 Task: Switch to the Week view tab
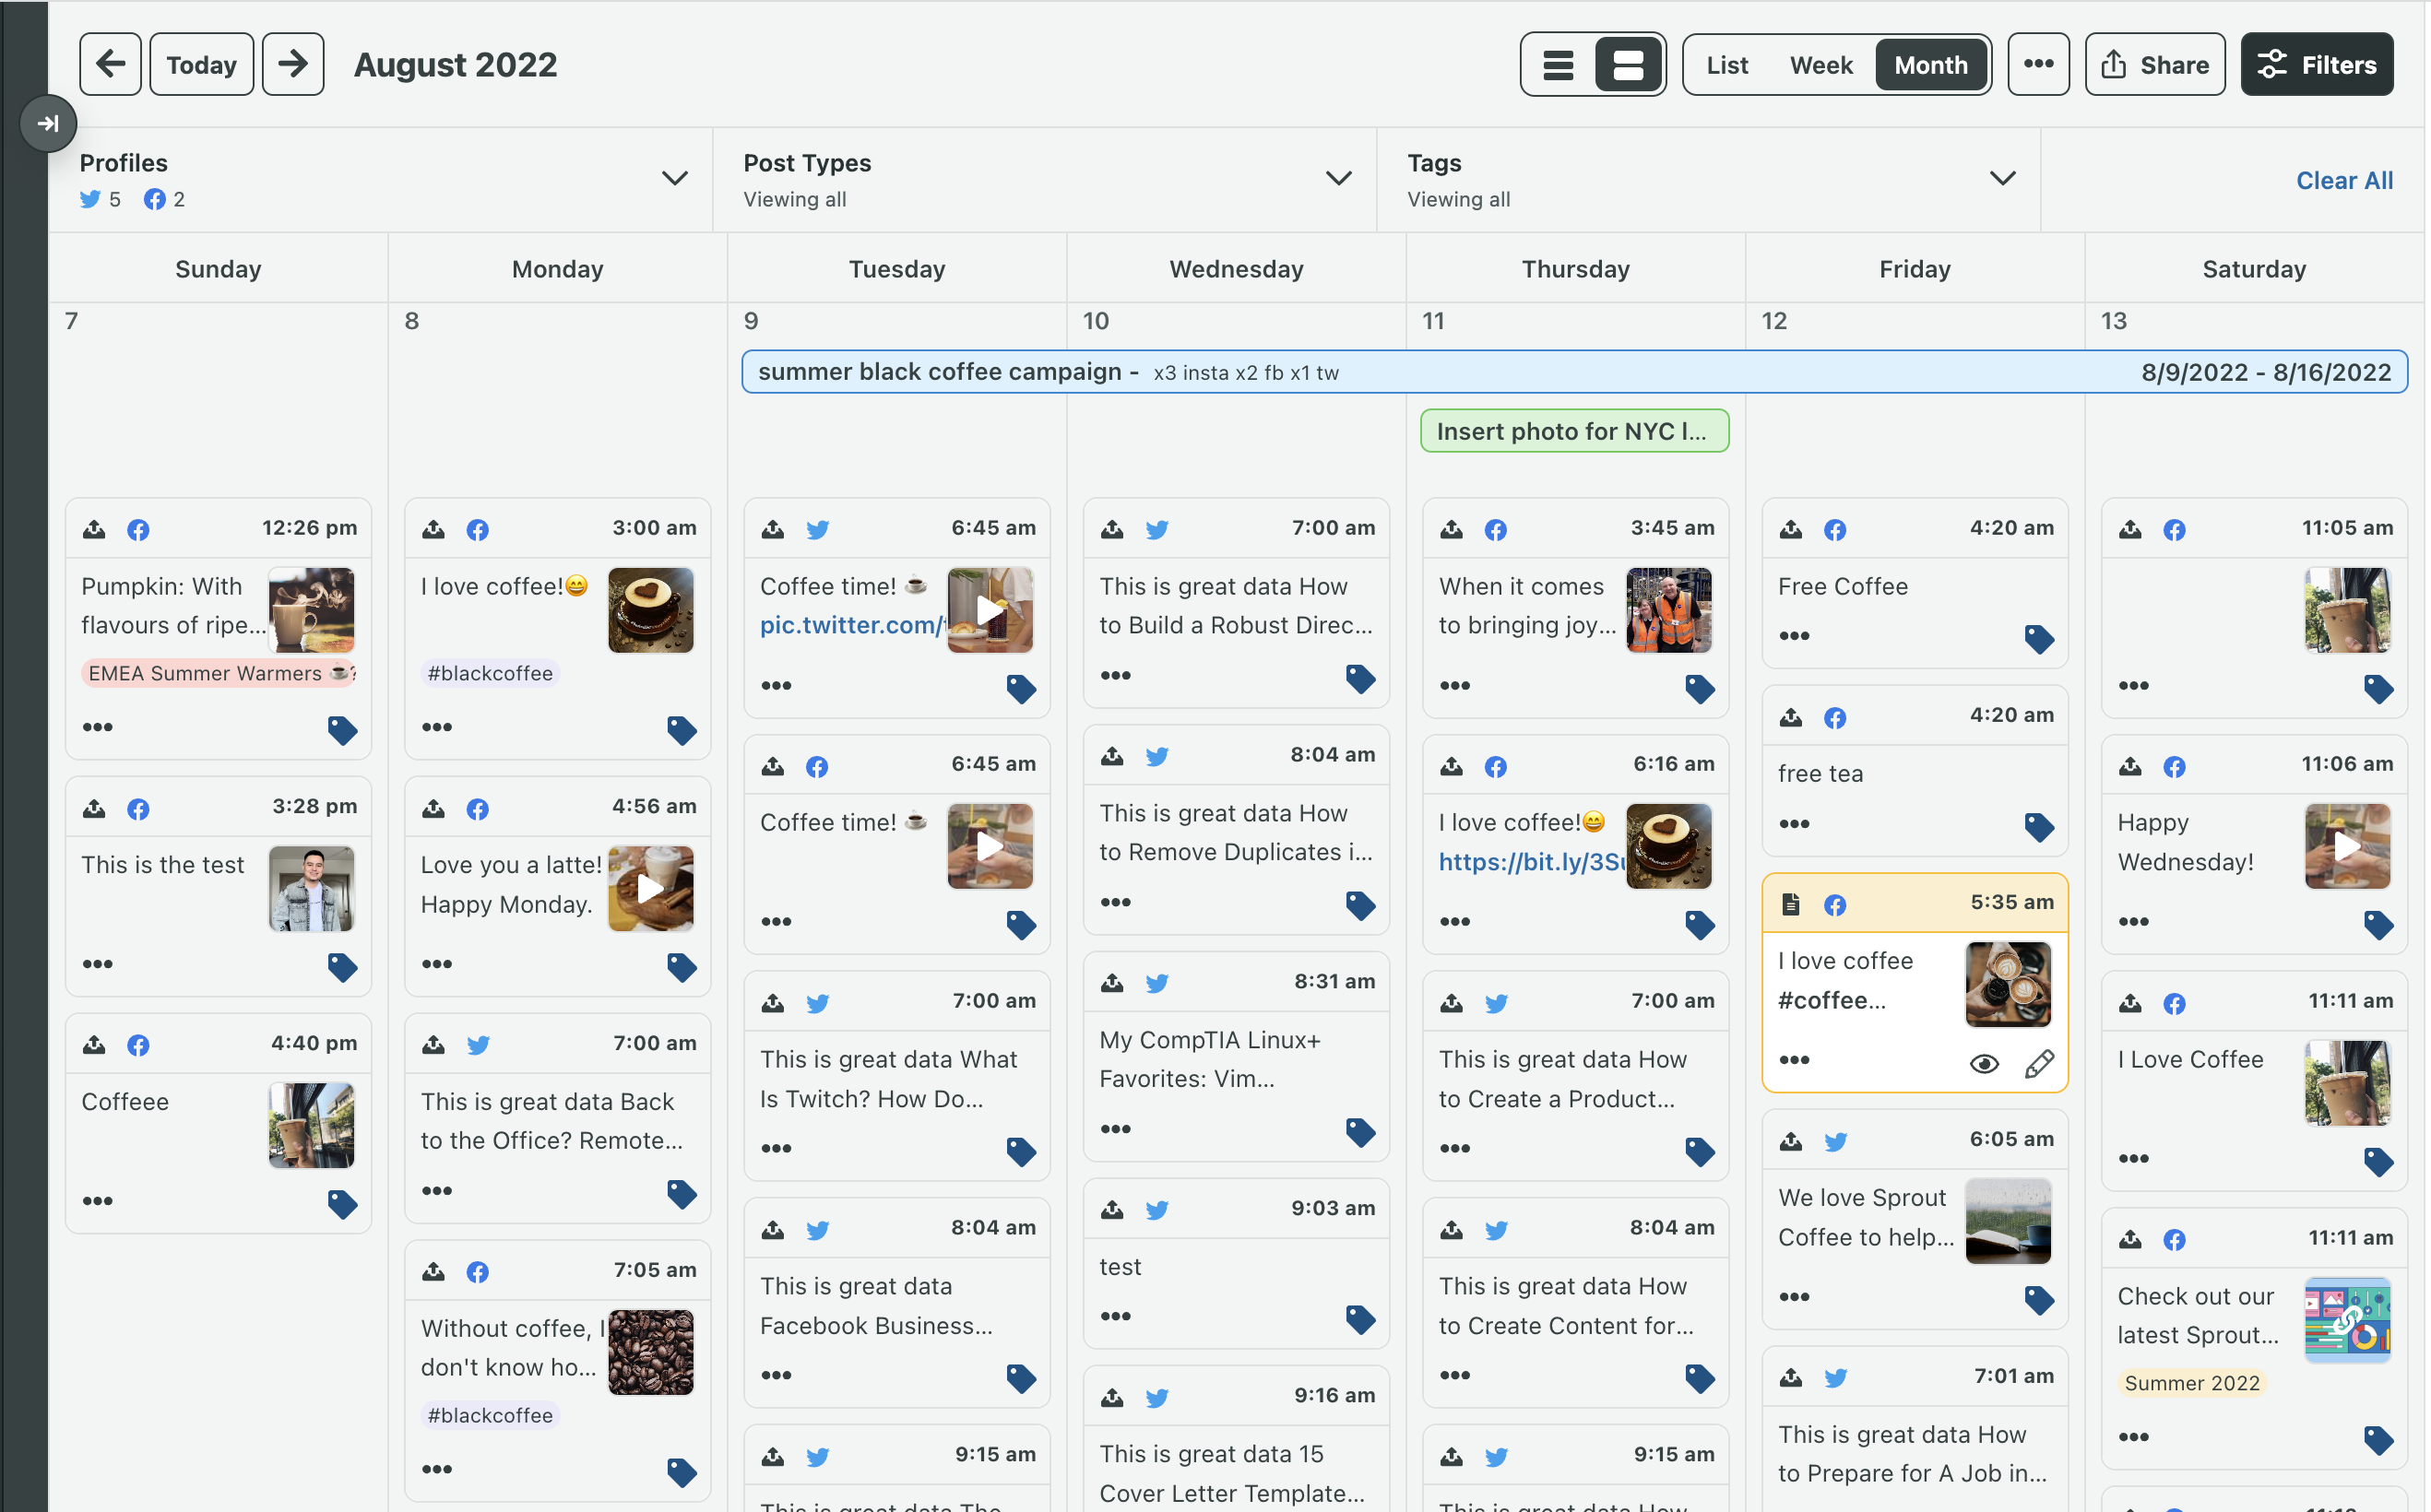(1820, 65)
